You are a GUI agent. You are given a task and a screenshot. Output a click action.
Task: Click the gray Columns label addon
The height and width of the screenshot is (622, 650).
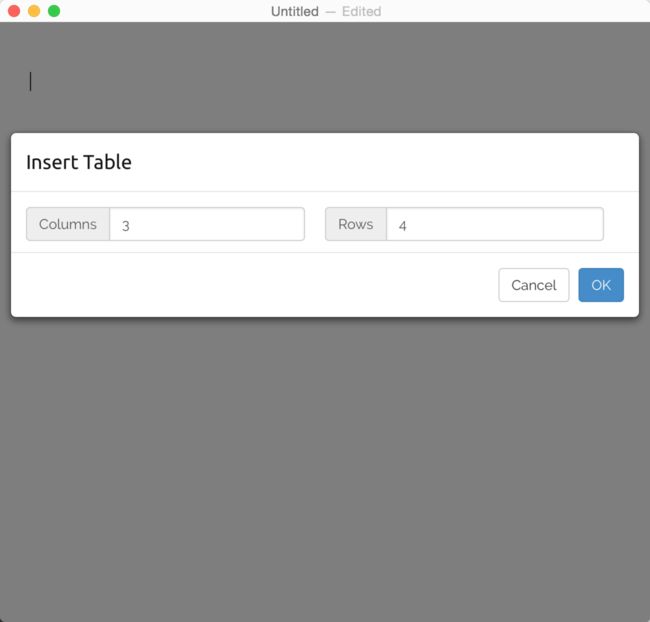click(68, 224)
